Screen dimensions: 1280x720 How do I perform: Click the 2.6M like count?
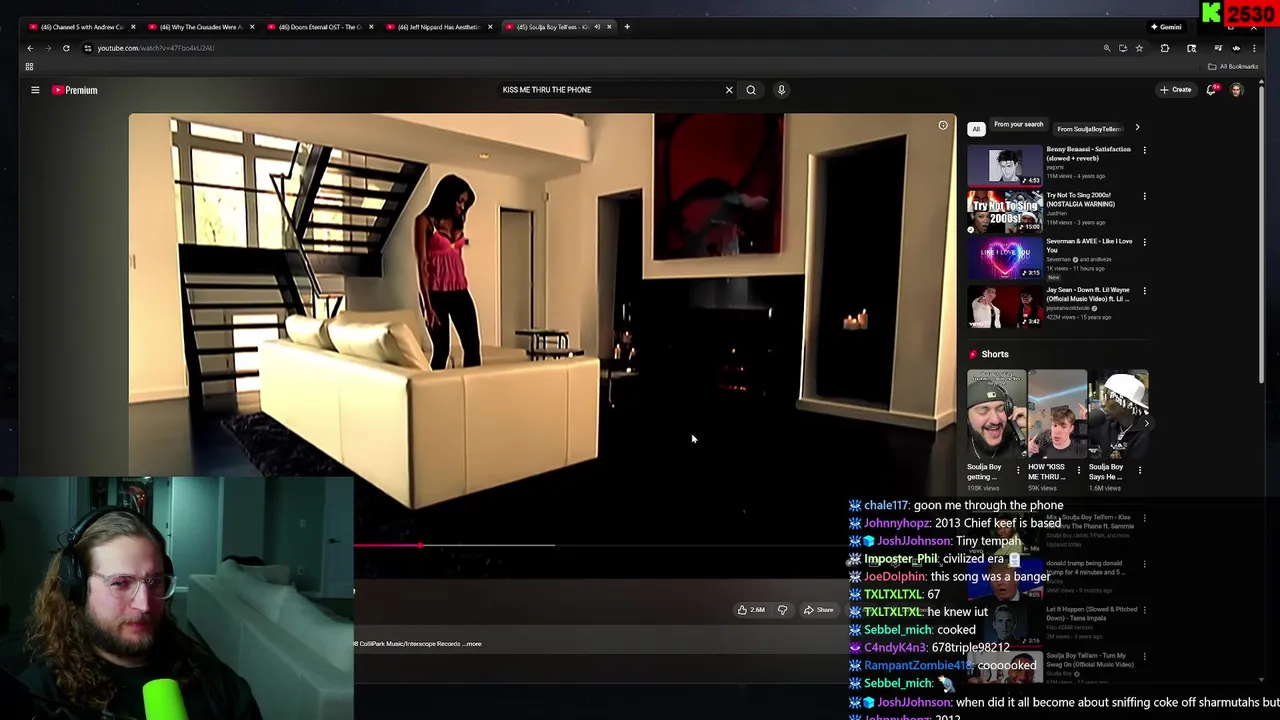(x=758, y=610)
